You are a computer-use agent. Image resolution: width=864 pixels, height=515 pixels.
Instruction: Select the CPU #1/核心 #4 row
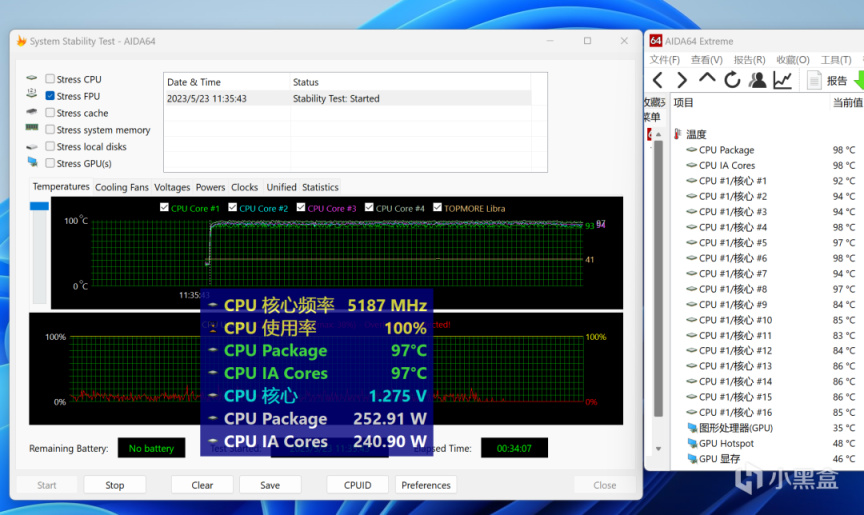pyautogui.click(x=770, y=227)
